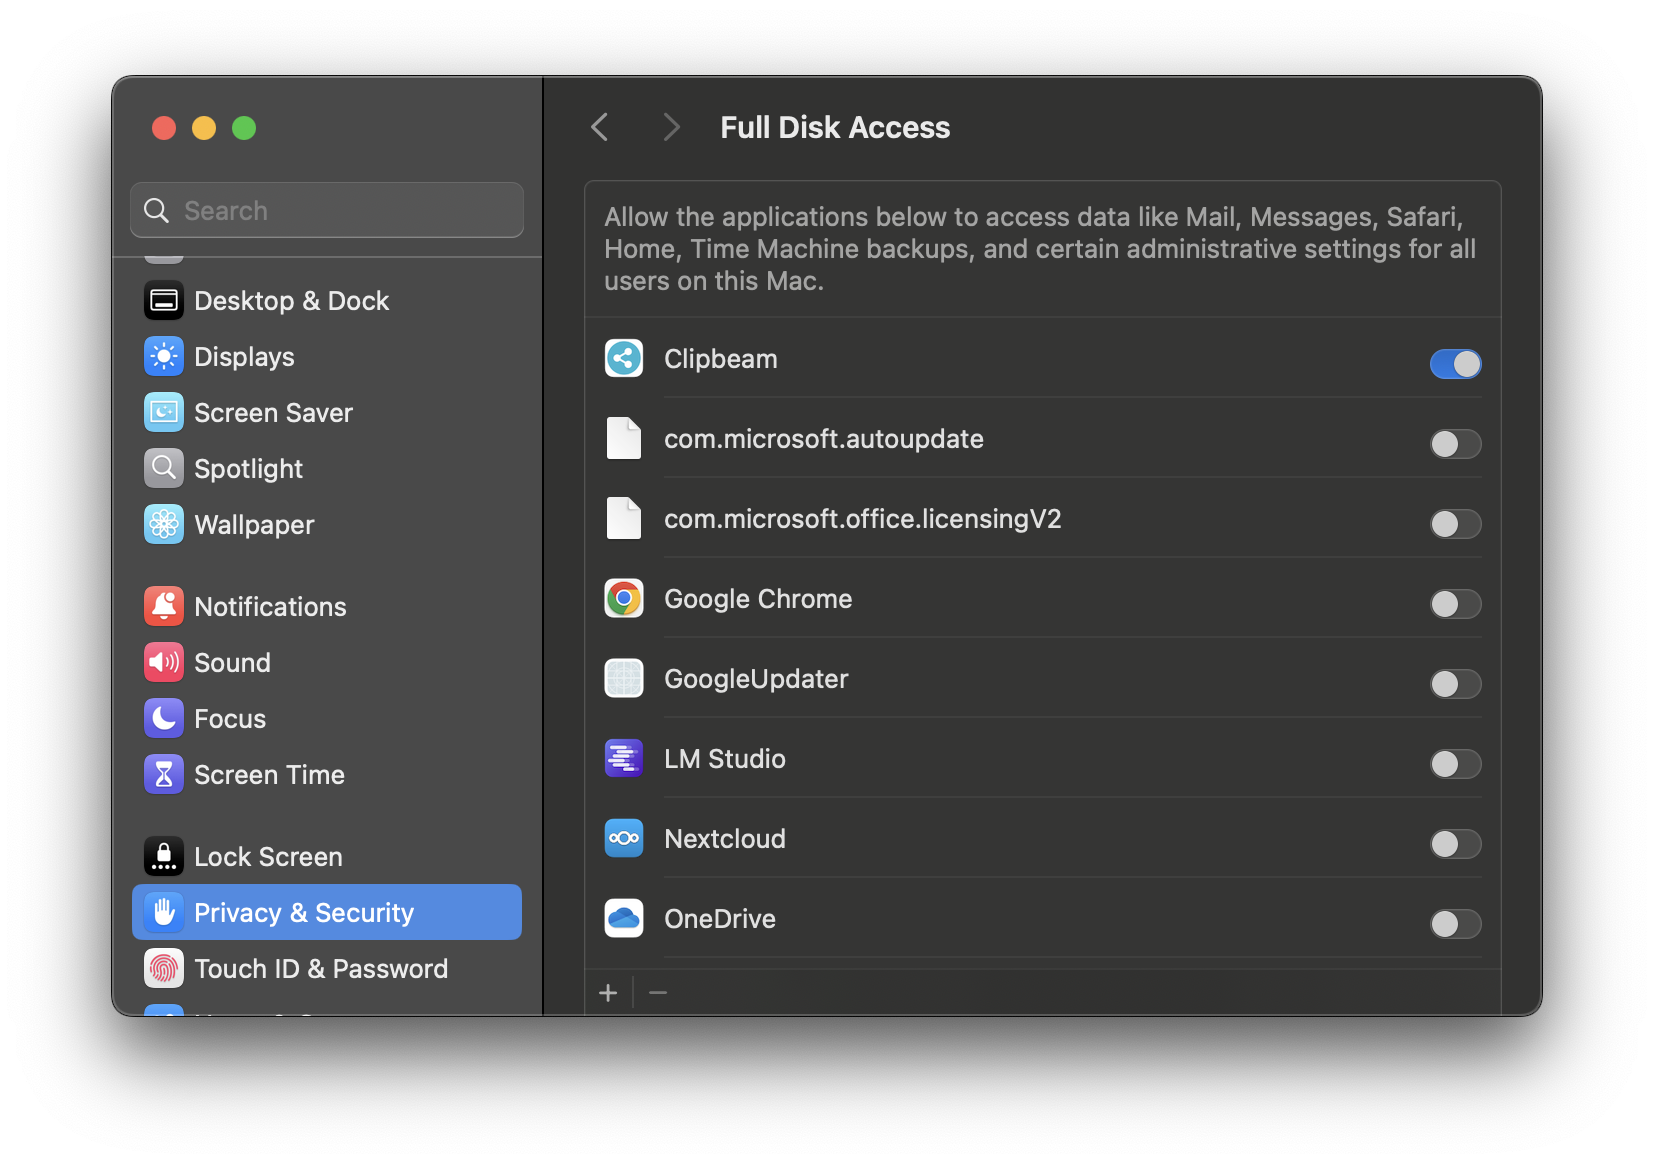Click the search magnifier icon
1654x1164 pixels.
click(x=157, y=210)
